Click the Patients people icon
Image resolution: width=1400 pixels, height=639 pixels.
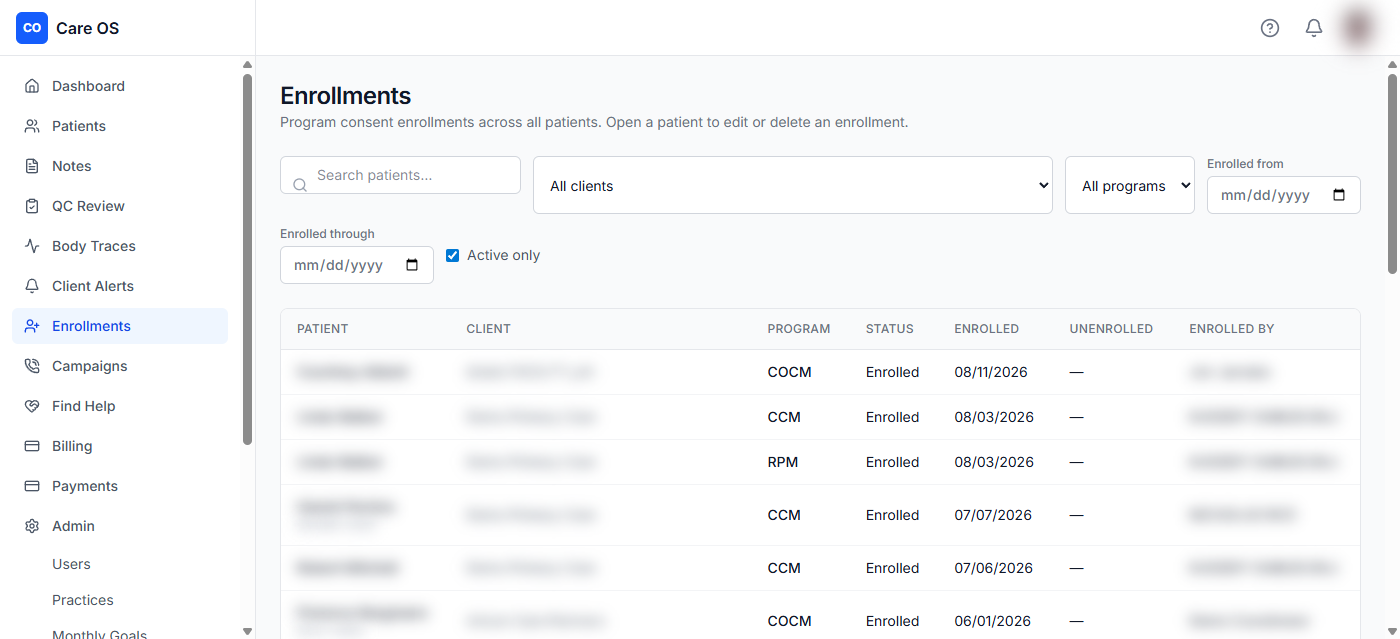coord(32,126)
